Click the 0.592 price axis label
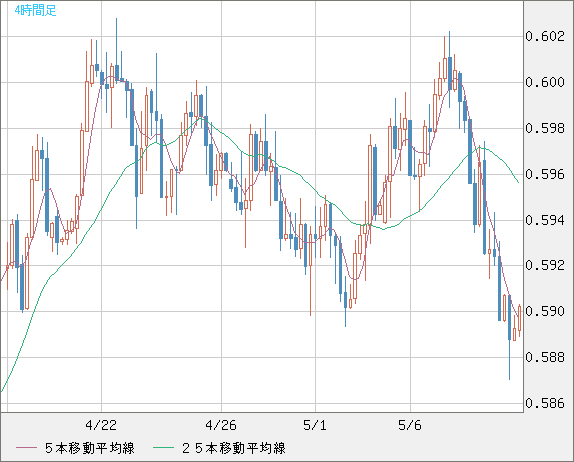Screen dimensions: 574x462 (545, 265)
